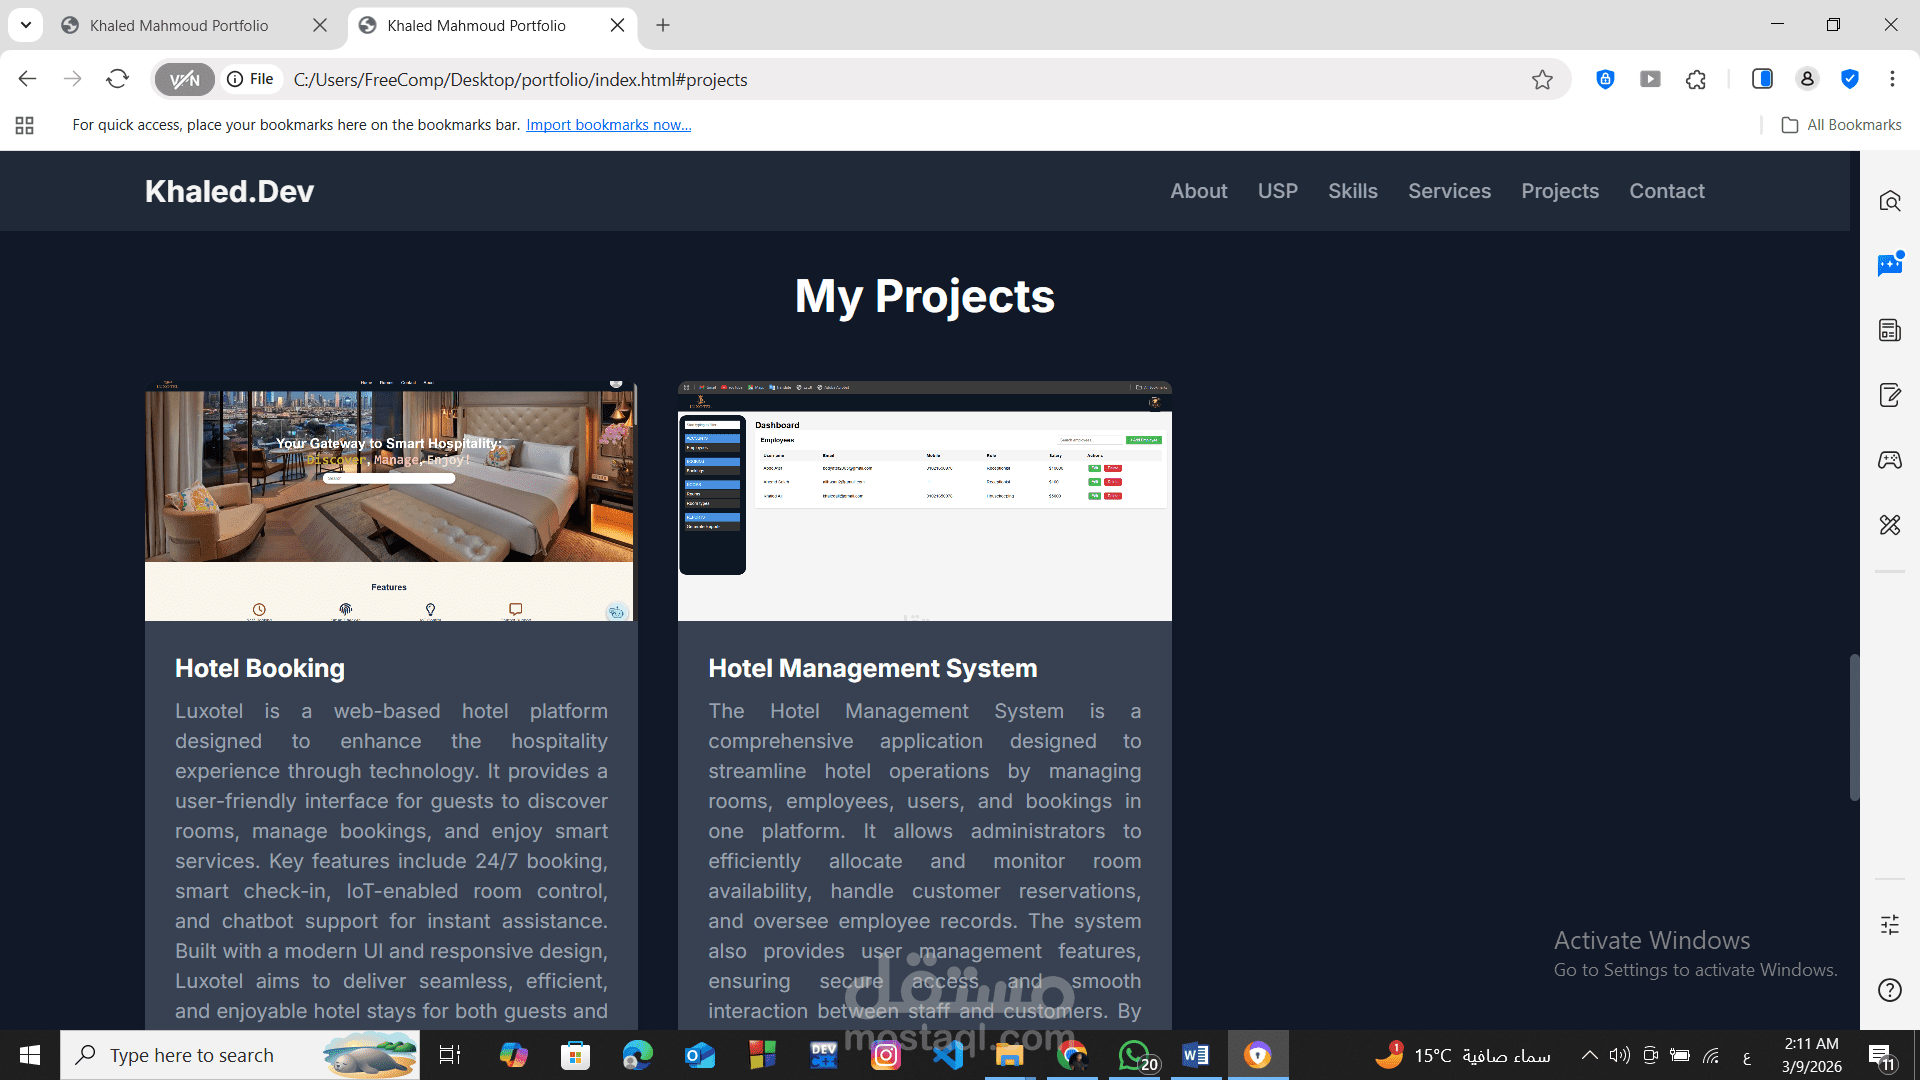Image resolution: width=1920 pixels, height=1080 pixels.
Task: Click the Contact navigation link
Action: click(x=1666, y=191)
